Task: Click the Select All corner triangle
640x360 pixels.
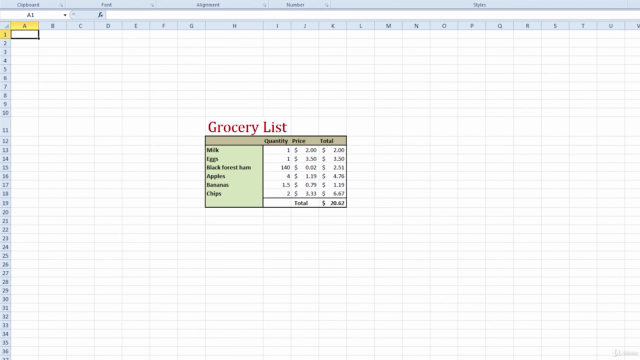Action: 6,26
